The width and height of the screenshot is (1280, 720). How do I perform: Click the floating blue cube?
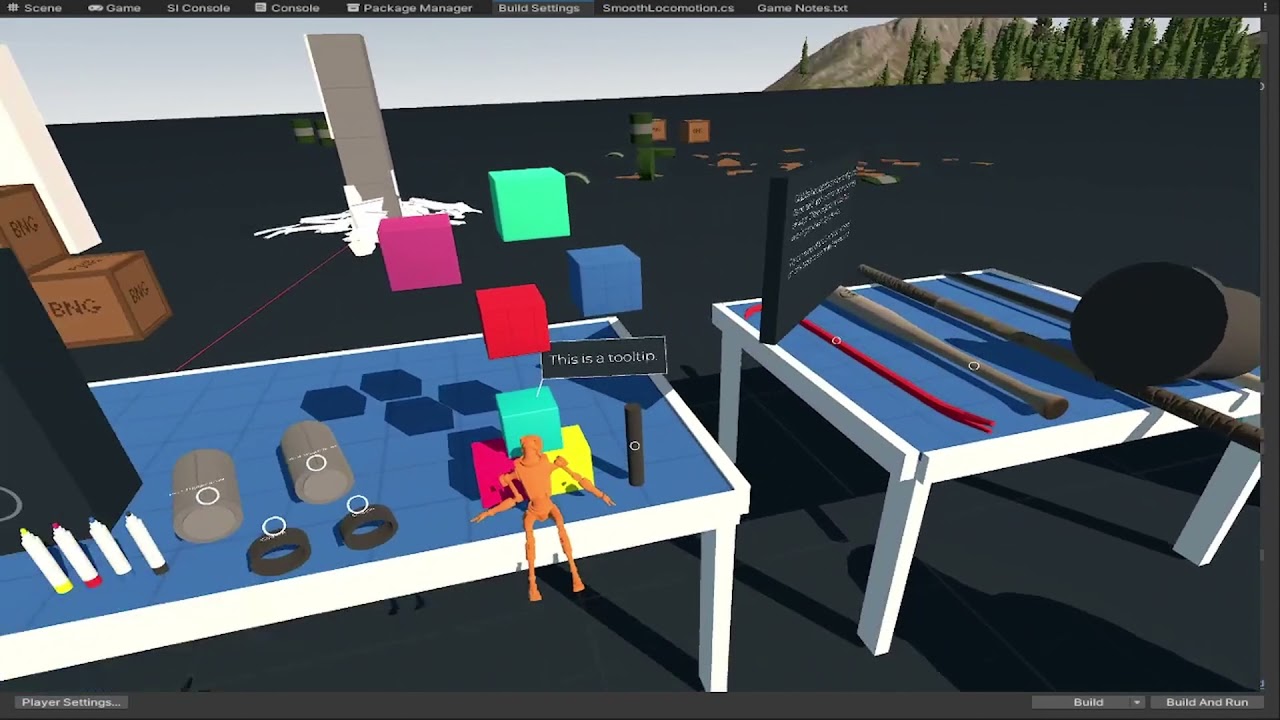pyautogui.click(x=605, y=279)
